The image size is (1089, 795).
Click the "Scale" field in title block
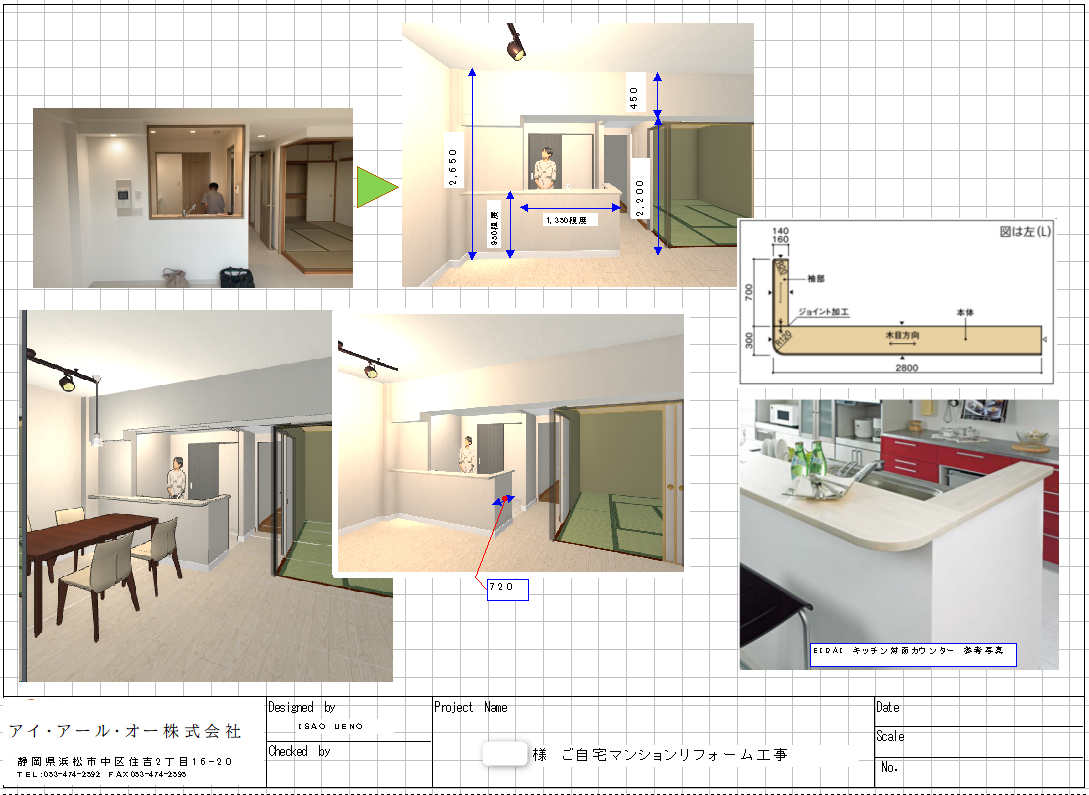890,736
